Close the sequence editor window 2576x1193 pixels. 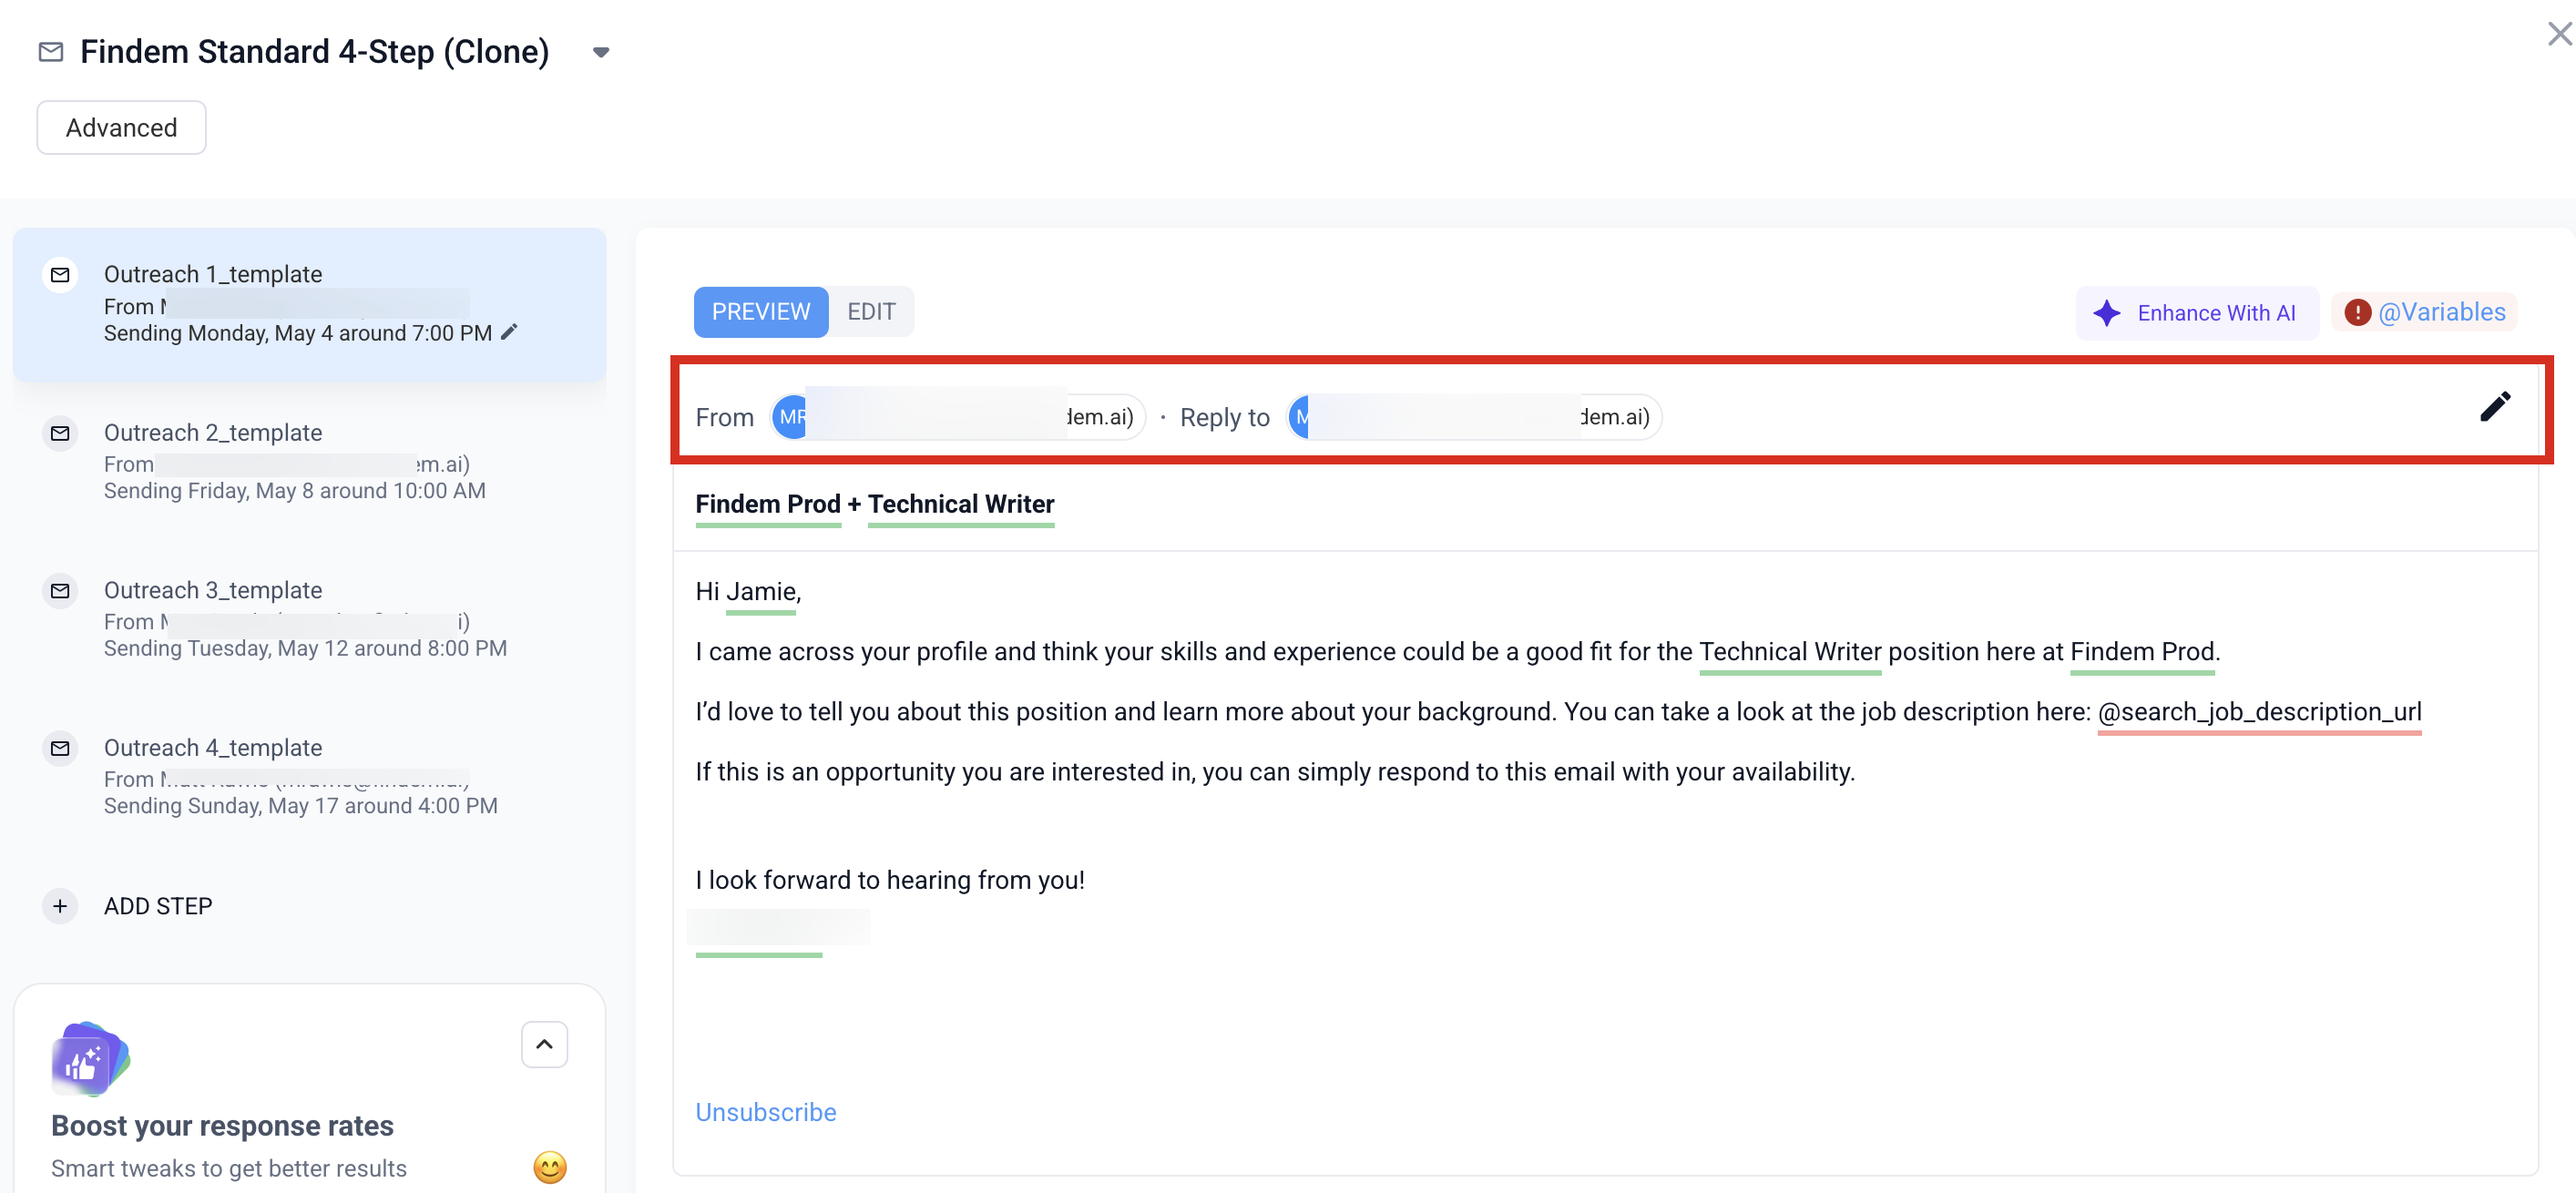pos(2559,34)
